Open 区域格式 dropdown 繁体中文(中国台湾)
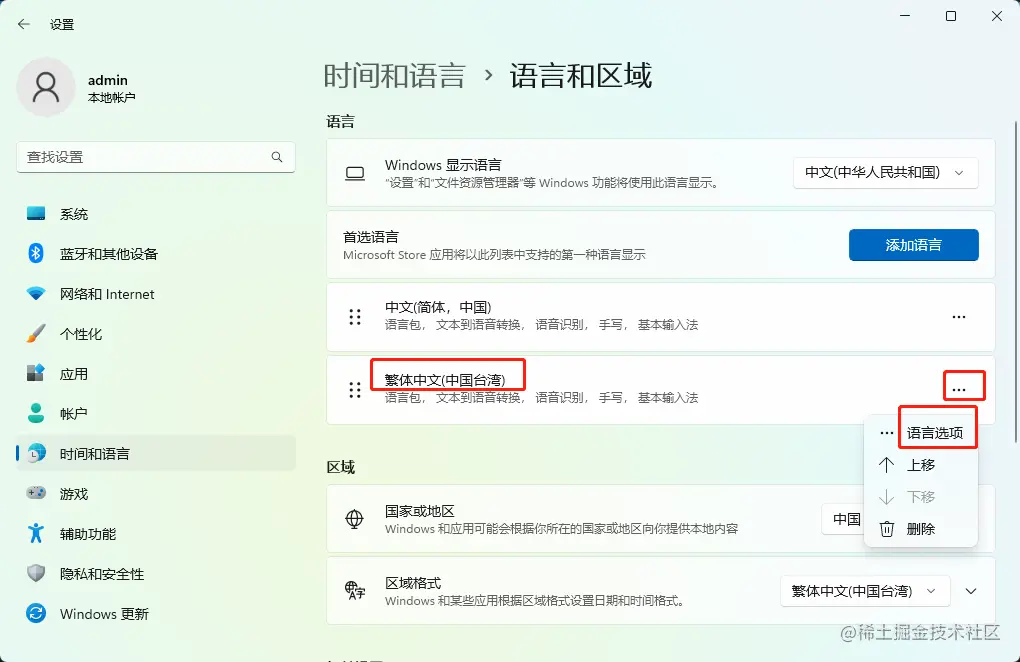 tap(865, 591)
